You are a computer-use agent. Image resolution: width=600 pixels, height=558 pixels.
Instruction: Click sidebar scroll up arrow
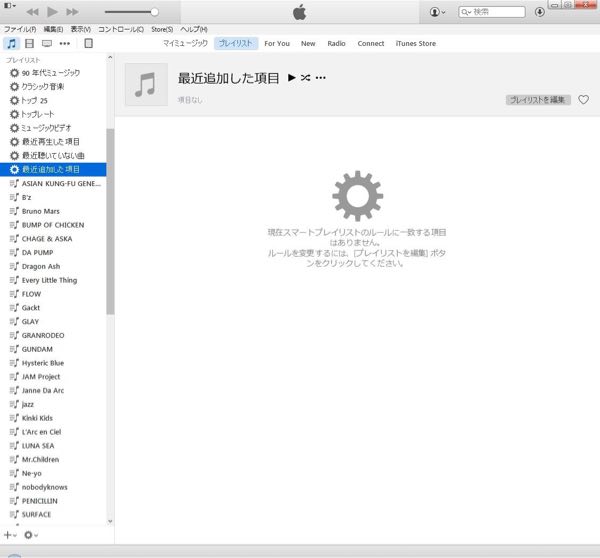coord(110,58)
